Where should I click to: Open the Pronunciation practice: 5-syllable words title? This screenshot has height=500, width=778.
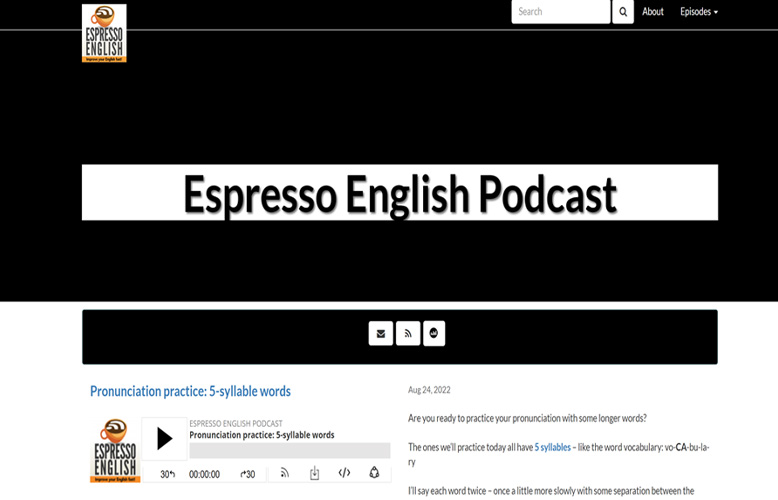tap(190, 391)
